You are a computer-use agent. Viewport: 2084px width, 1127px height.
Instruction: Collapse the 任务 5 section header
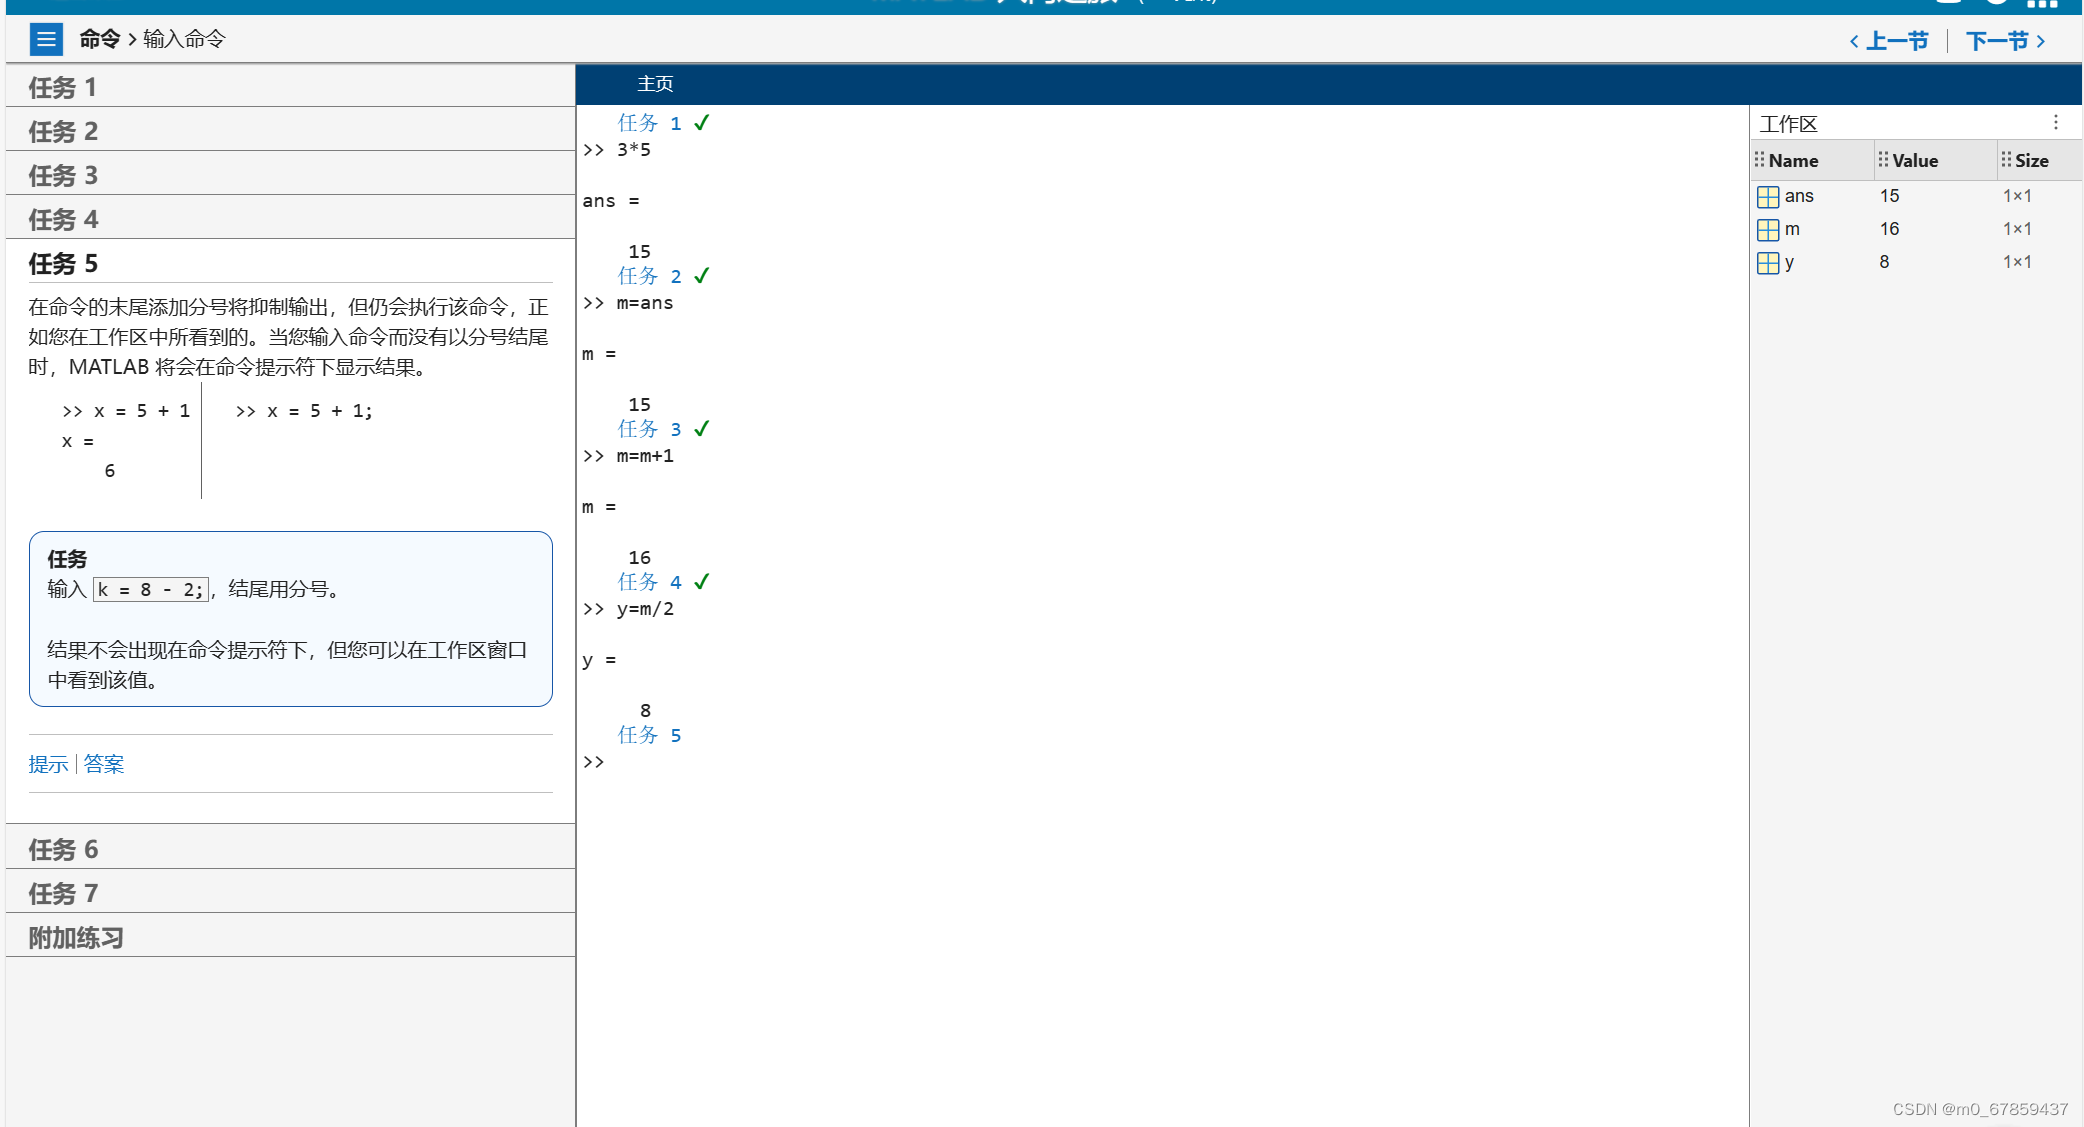pos(63,263)
